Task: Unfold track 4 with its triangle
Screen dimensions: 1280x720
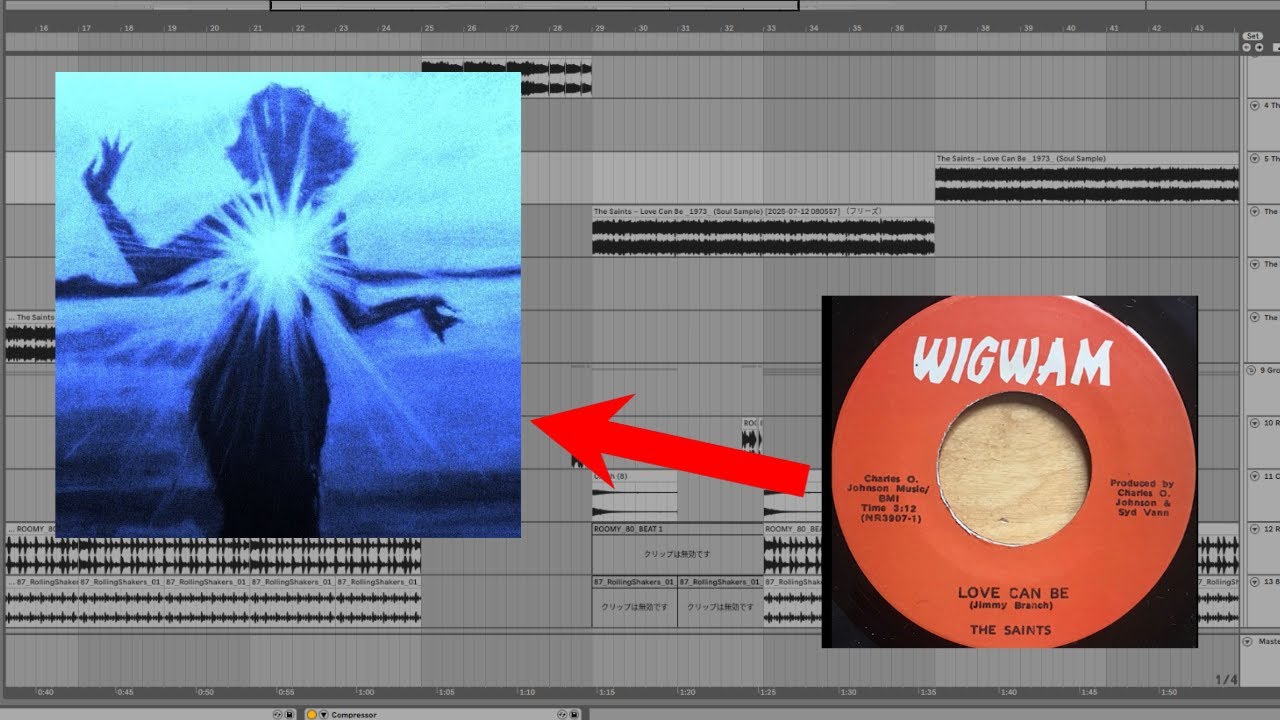Action: pos(1254,105)
